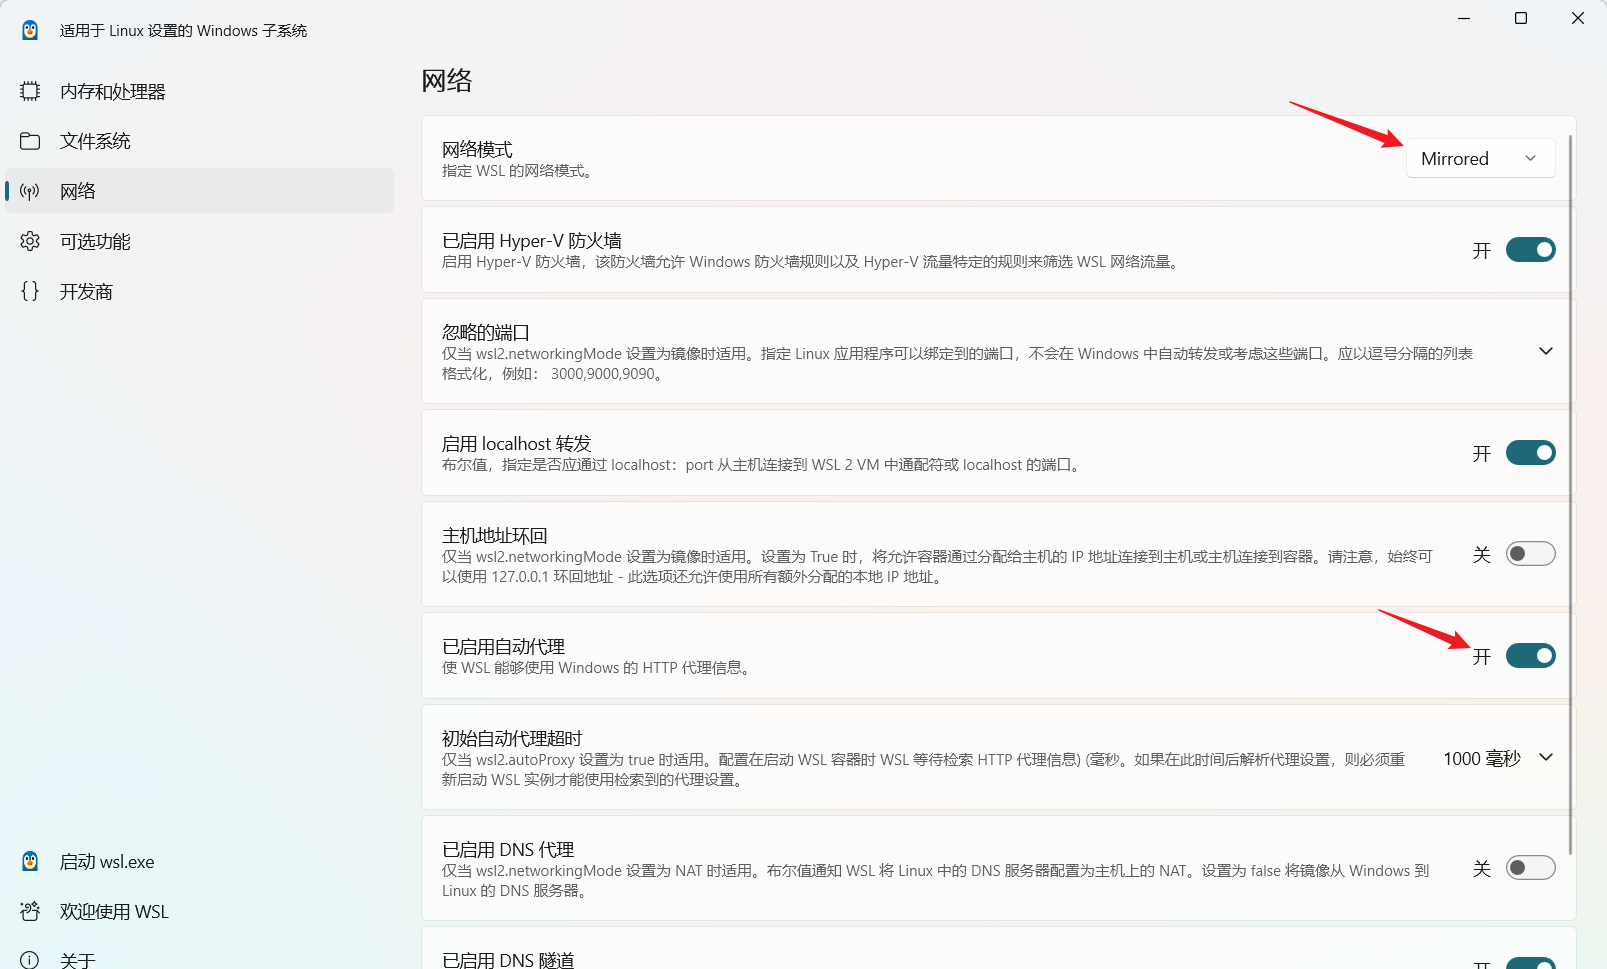Click the 主机地址环回 setting title
The height and width of the screenshot is (969, 1607).
point(494,535)
